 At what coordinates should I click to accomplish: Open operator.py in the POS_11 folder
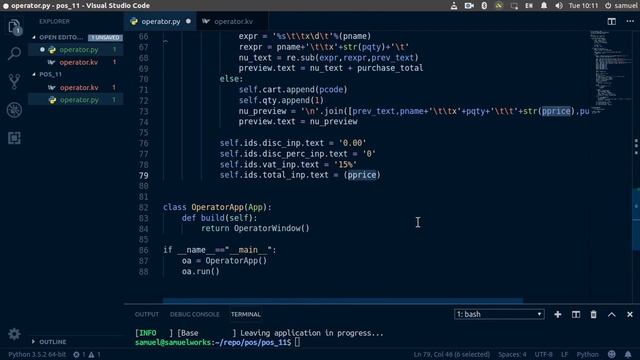pos(76,100)
